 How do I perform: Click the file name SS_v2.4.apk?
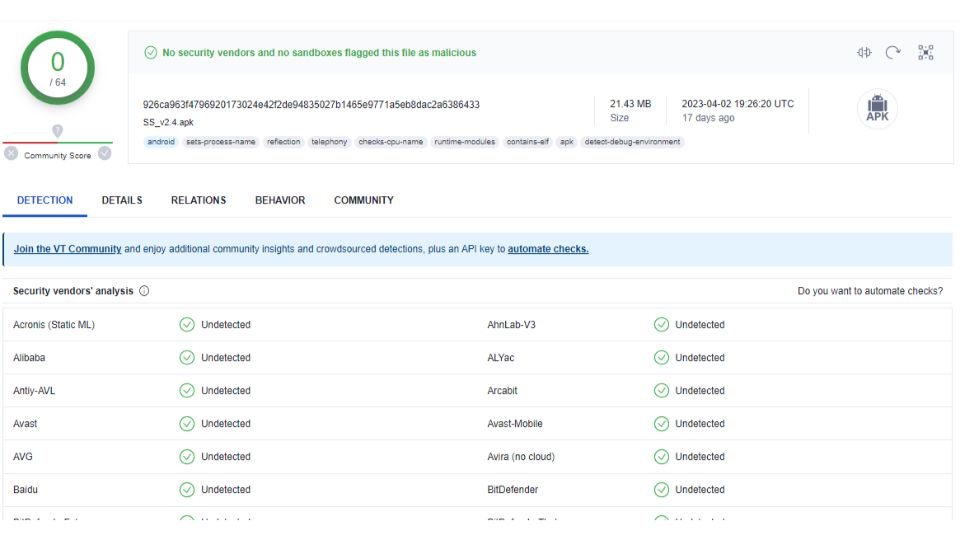168,122
